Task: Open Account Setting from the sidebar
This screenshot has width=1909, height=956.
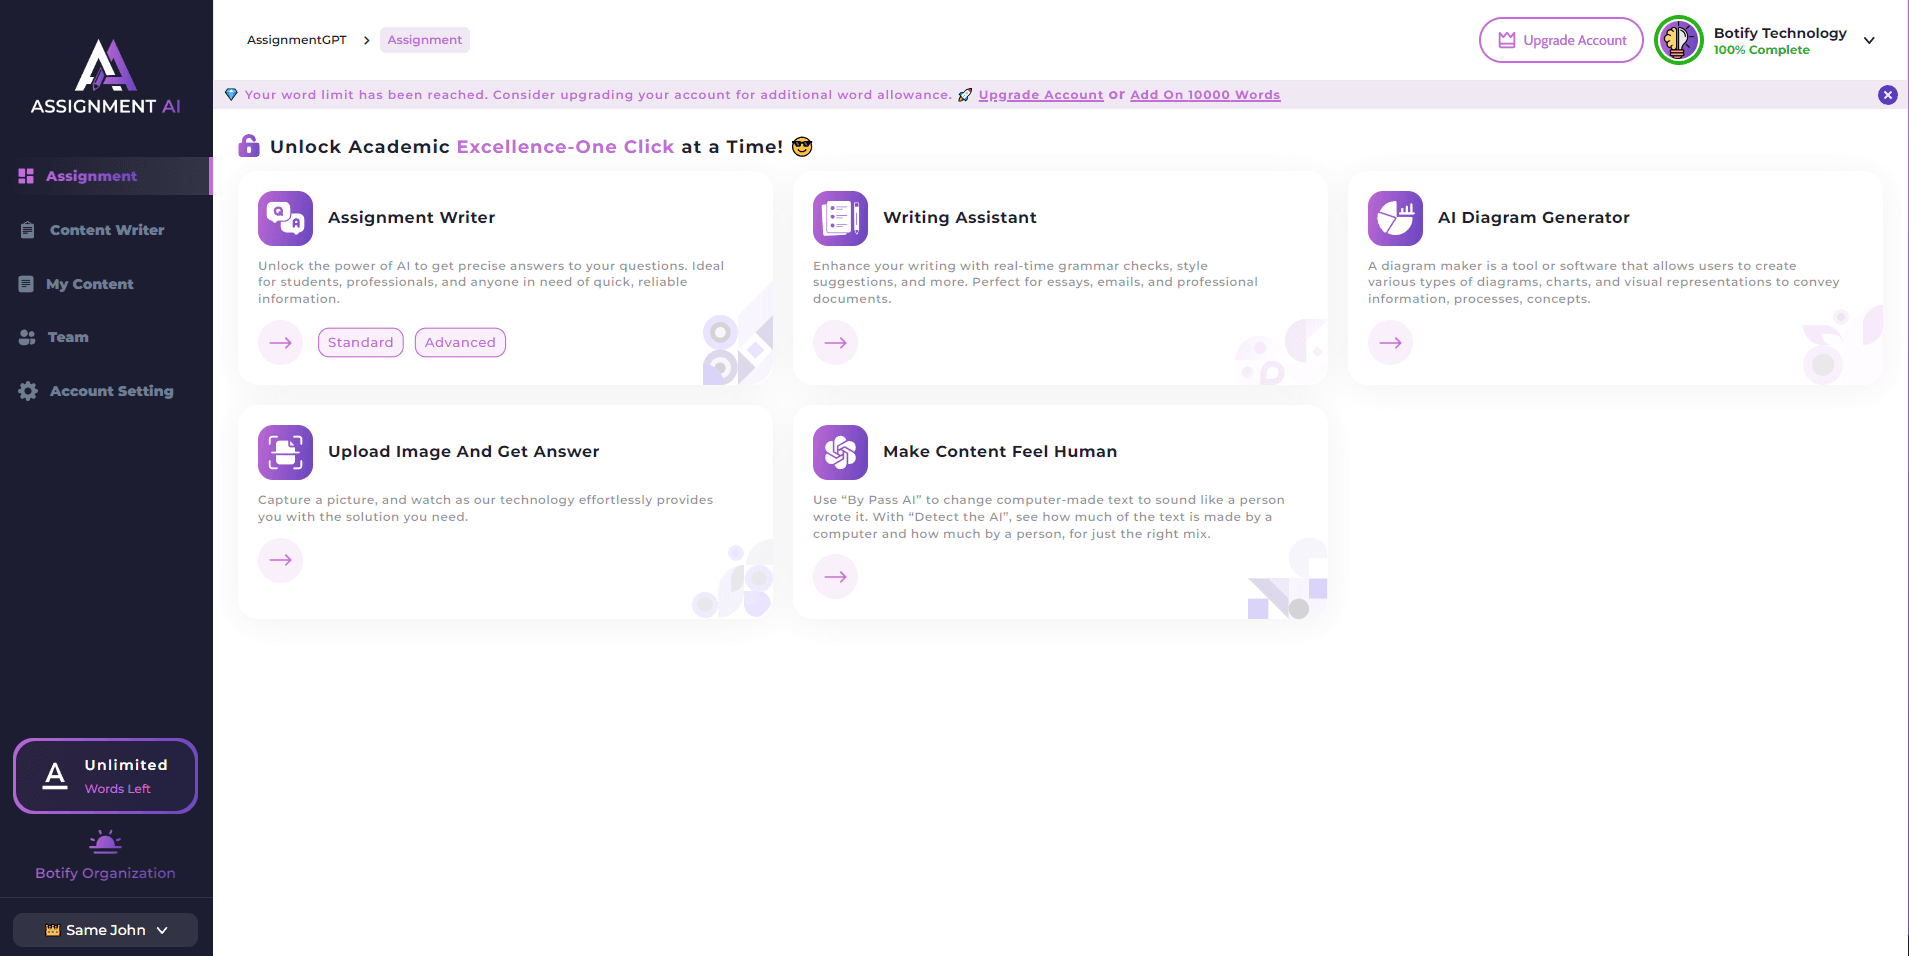Action: 110,391
